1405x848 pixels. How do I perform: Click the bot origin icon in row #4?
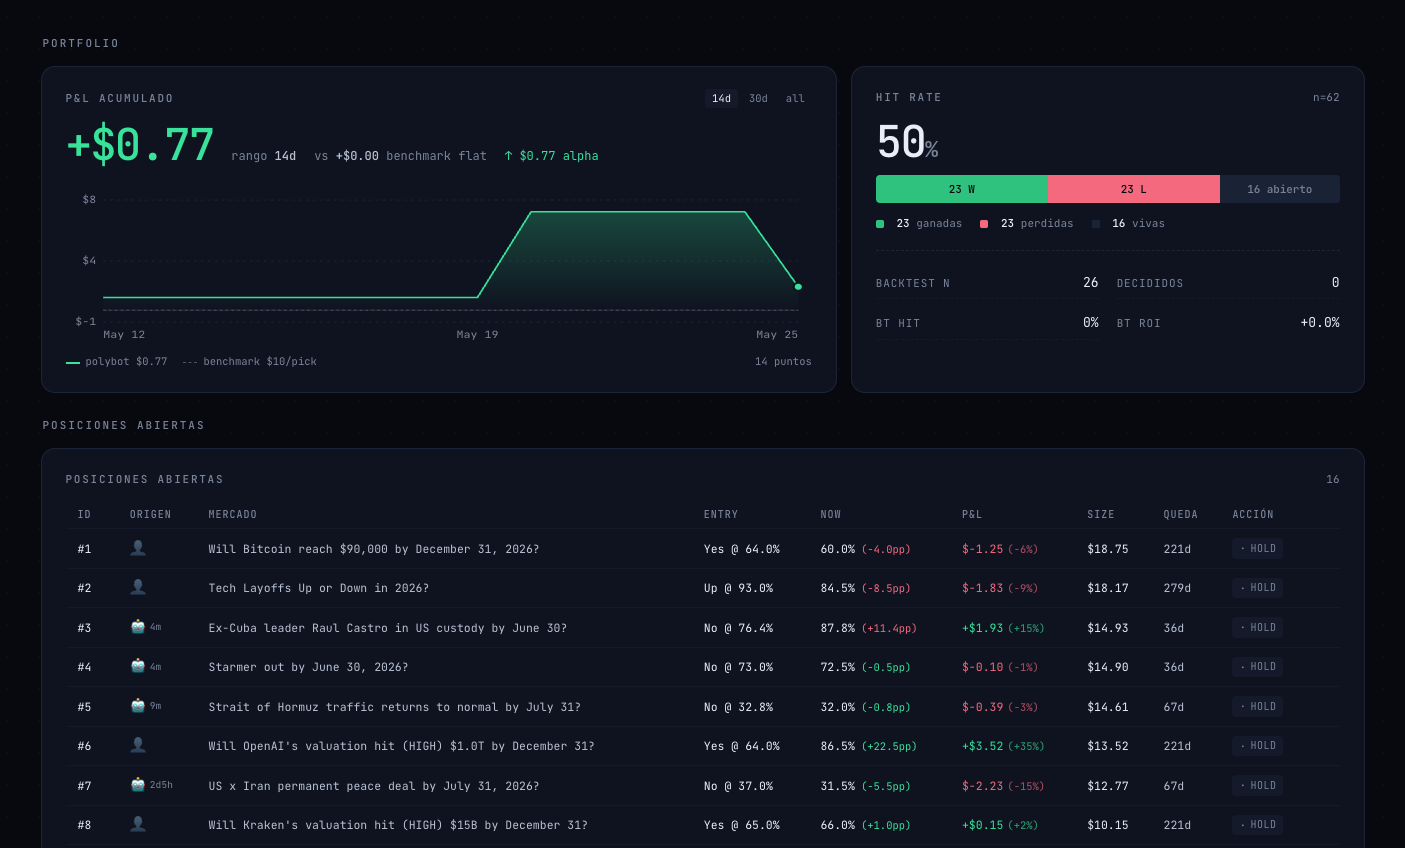pyautogui.click(x=138, y=666)
